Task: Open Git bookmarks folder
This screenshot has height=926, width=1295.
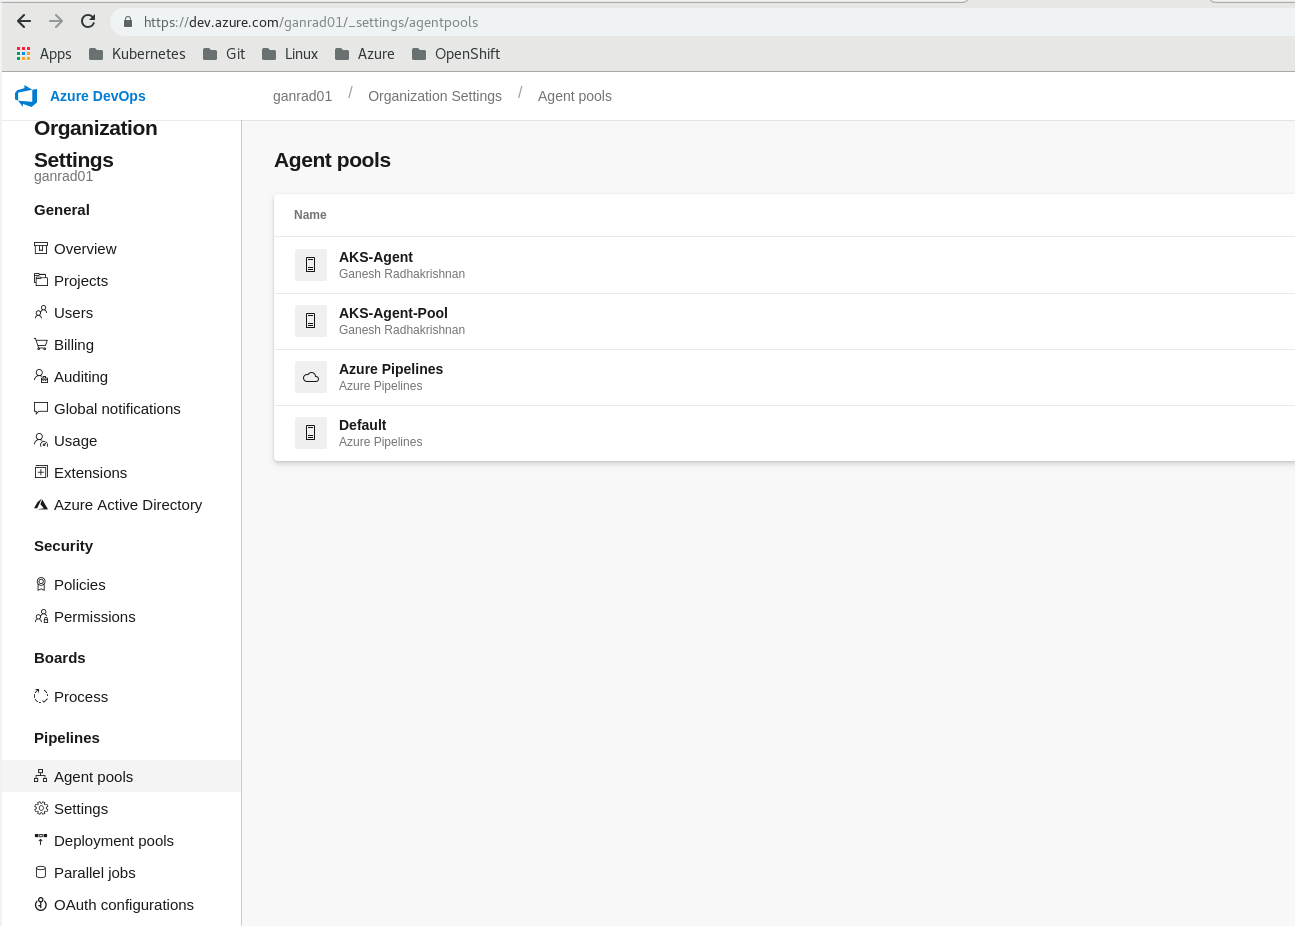Action: click(x=224, y=54)
